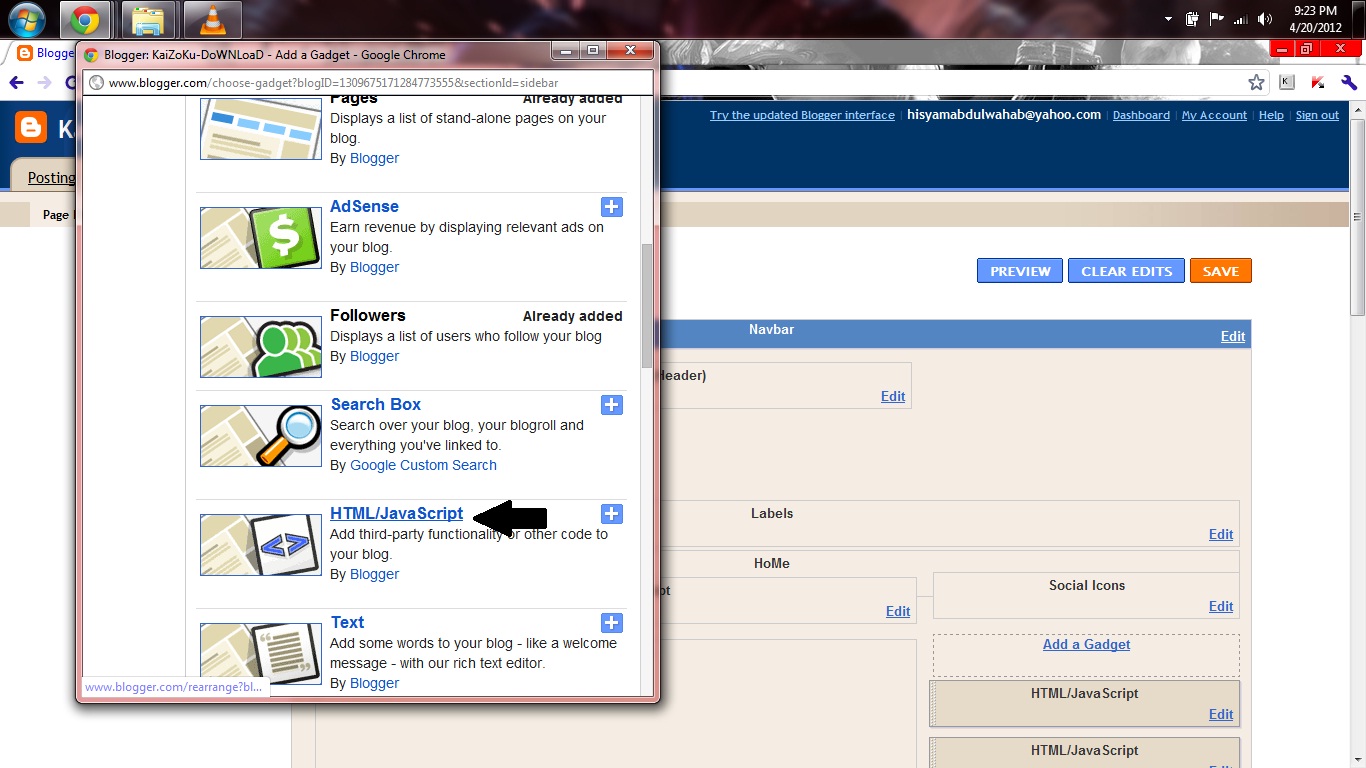Click the Sign out link
Viewport: 1366px width, 768px height.
click(x=1317, y=116)
